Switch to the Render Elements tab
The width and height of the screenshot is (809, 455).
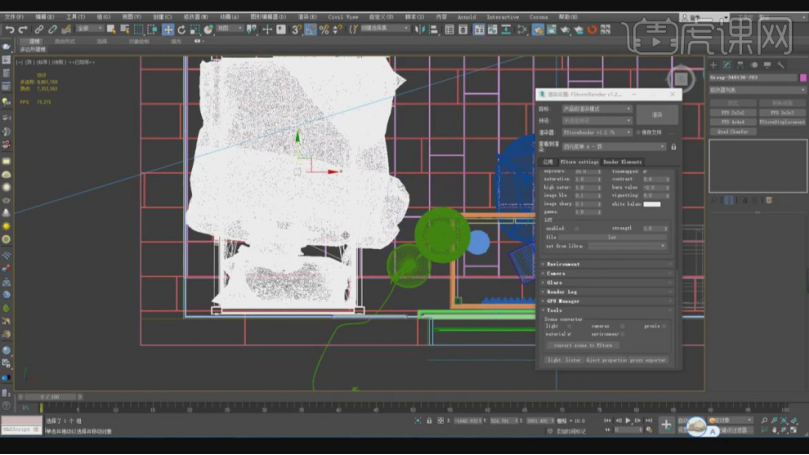pos(622,162)
